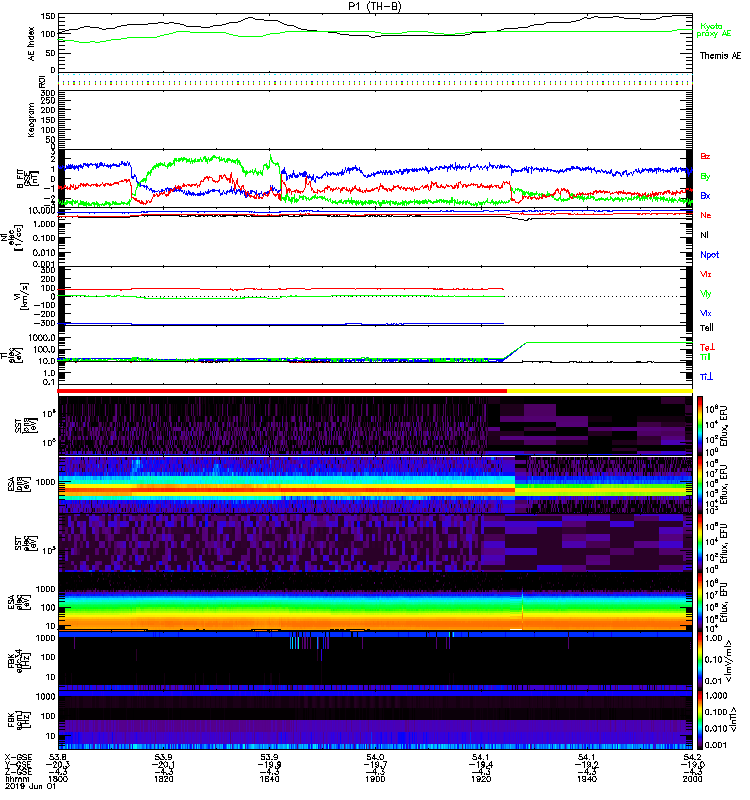The image size is (750, 800).
Task: Click the 2000 time label
Action: [x=692, y=779]
